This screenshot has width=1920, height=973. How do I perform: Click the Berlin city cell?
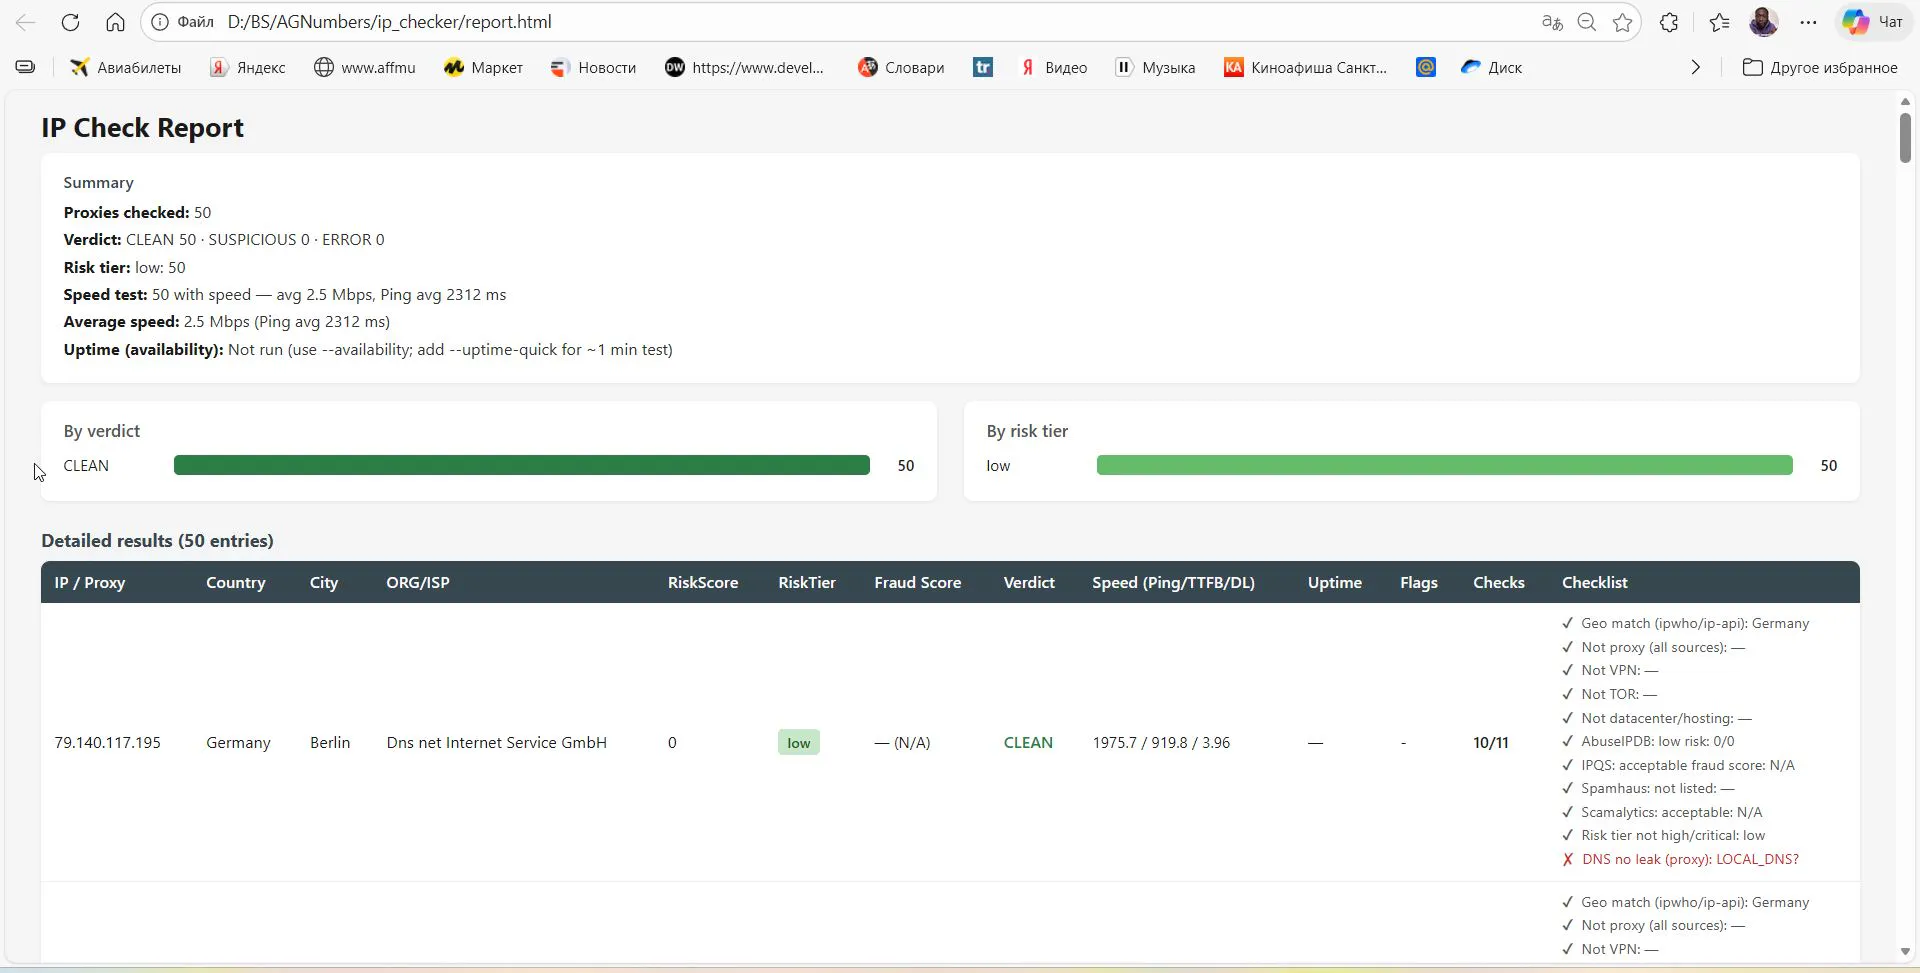tap(330, 742)
